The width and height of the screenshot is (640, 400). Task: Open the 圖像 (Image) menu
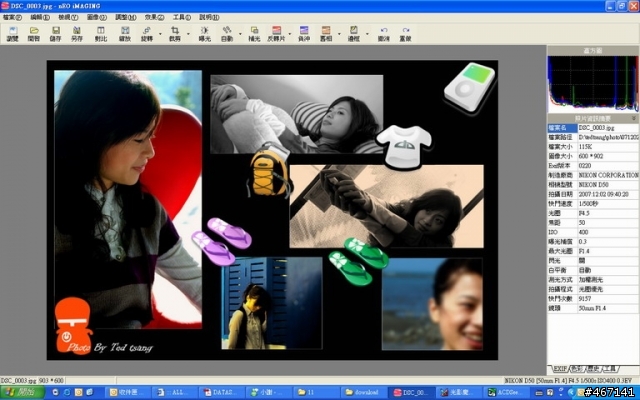(x=97, y=17)
